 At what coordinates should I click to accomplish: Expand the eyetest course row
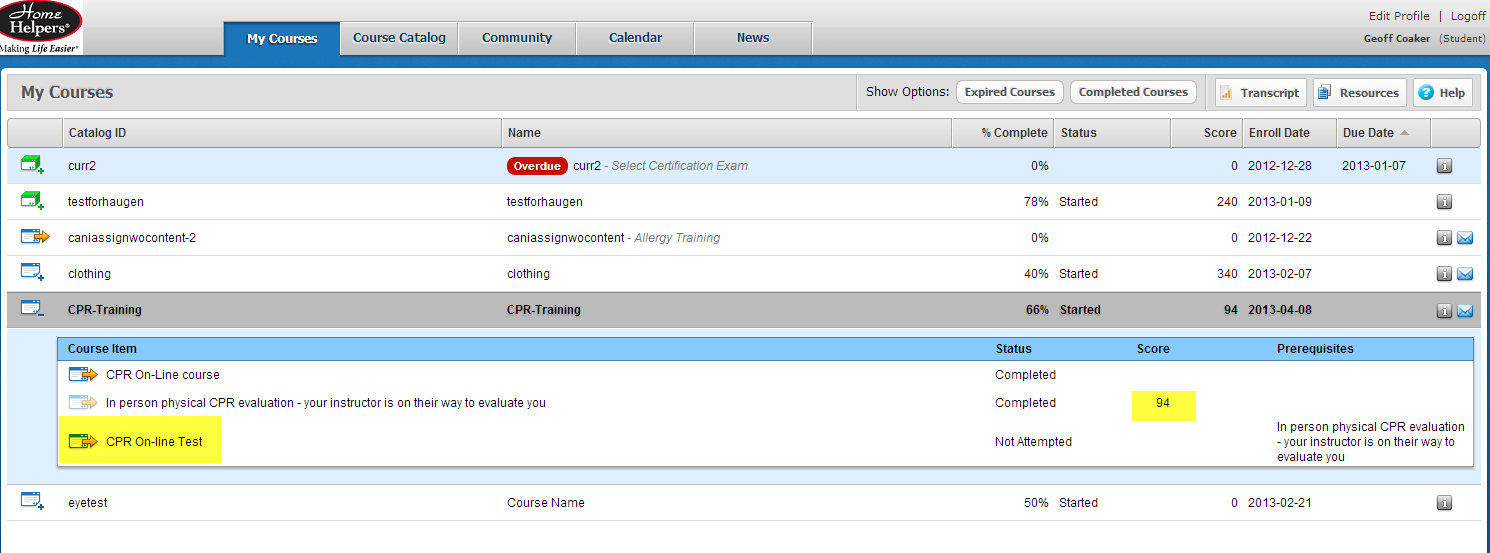click(x=32, y=502)
